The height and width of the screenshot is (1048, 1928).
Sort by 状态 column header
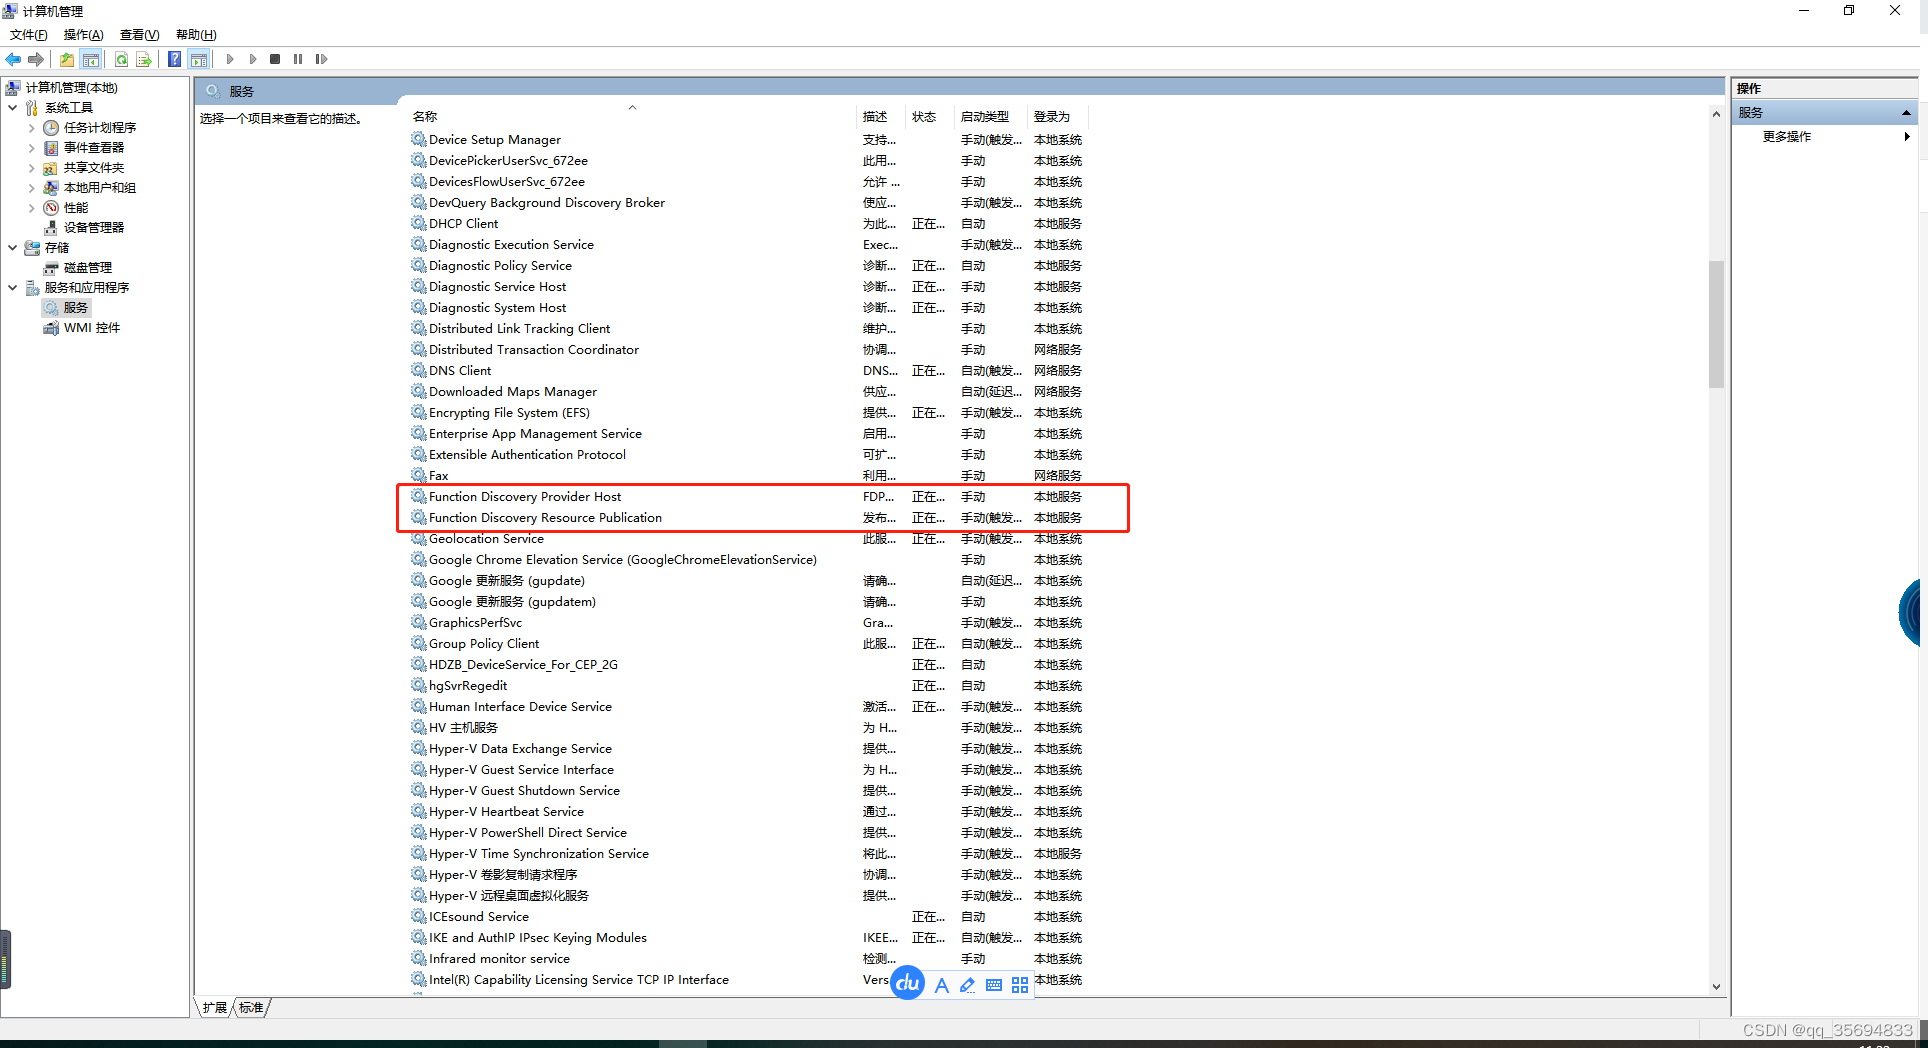point(929,117)
